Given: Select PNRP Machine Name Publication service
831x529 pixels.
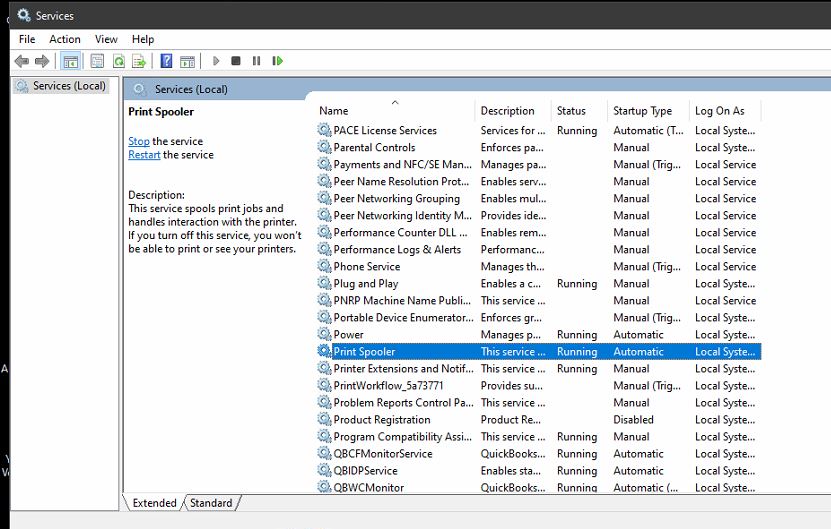Looking at the screenshot, I should (539, 300).
